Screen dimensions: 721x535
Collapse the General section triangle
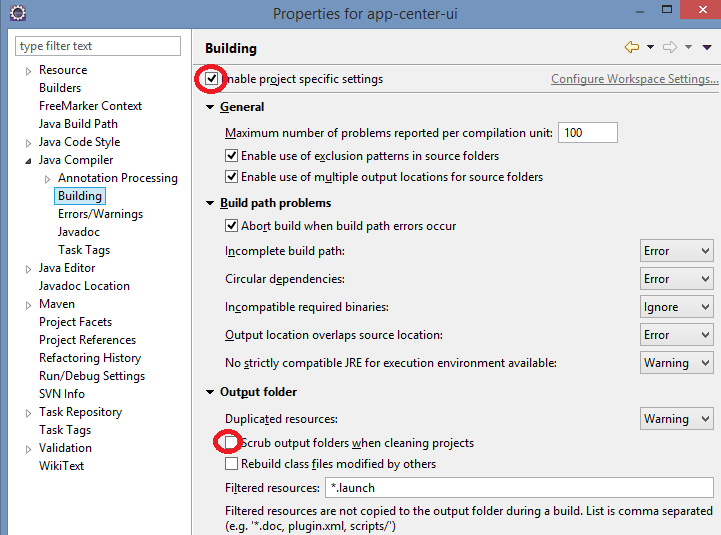(x=211, y=107)
